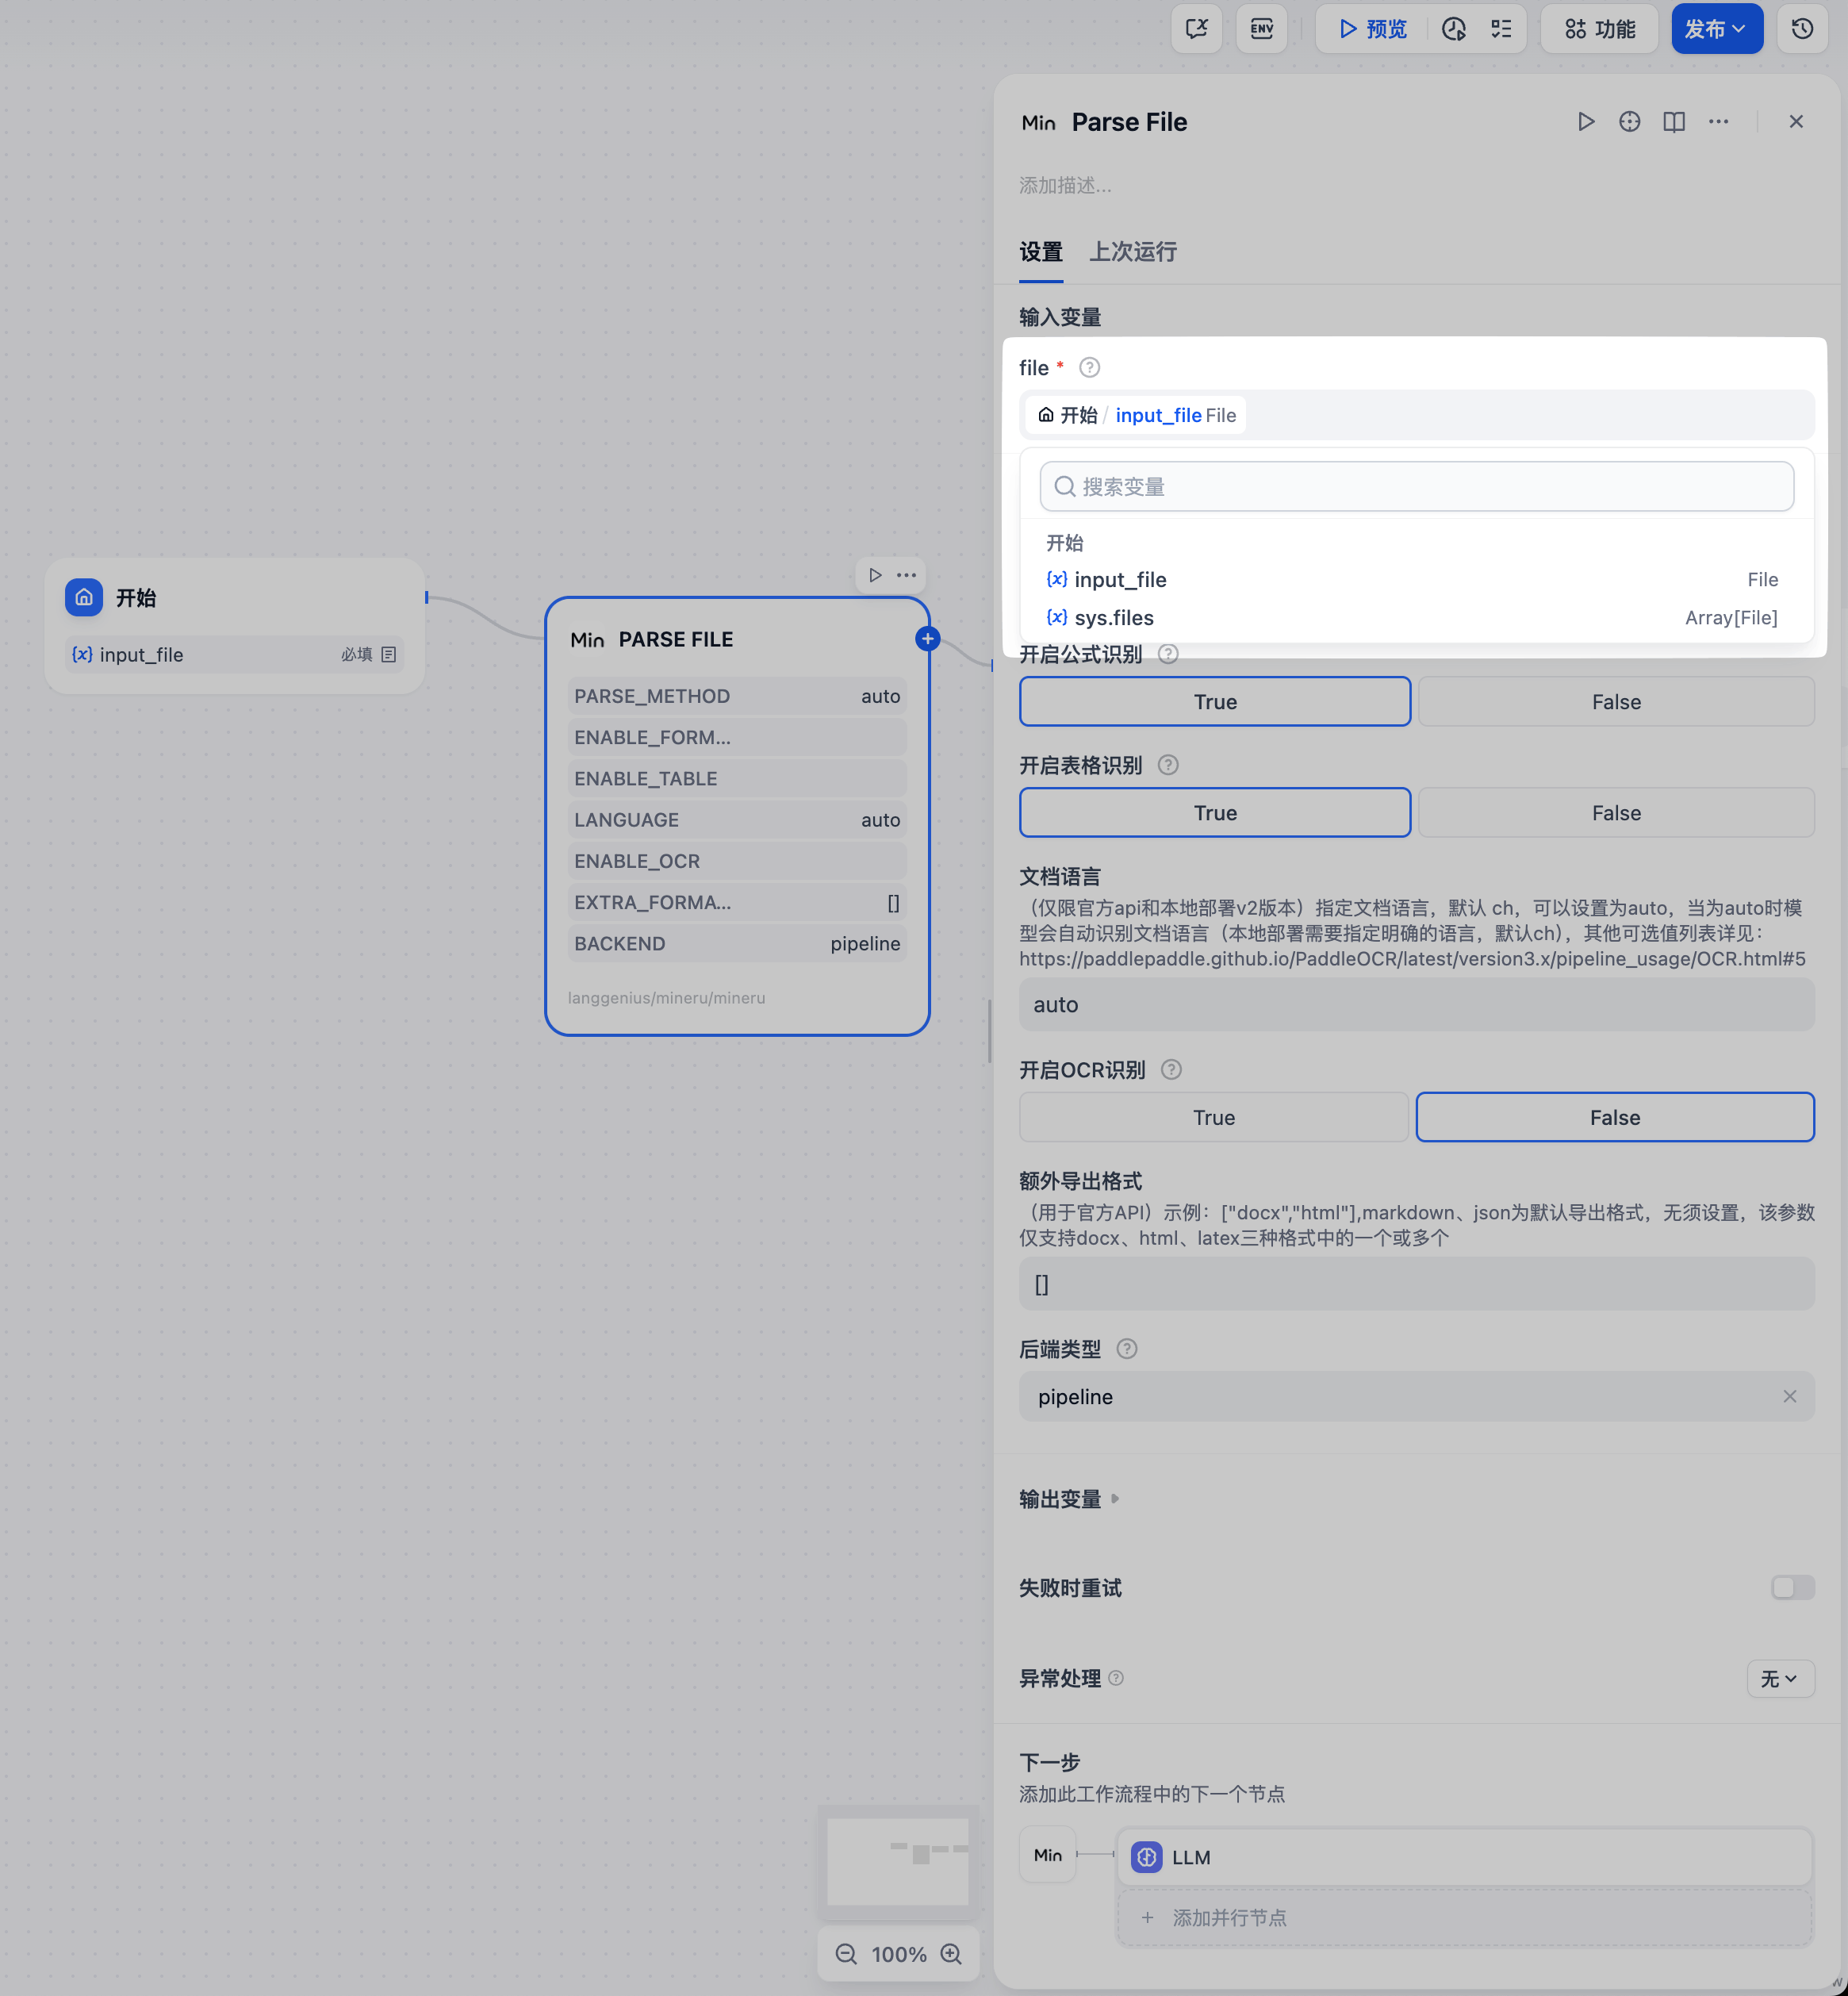Screen dimensions: 1848x1996
Task: Open the help book icon in panel header
Action: point(1674,122)
